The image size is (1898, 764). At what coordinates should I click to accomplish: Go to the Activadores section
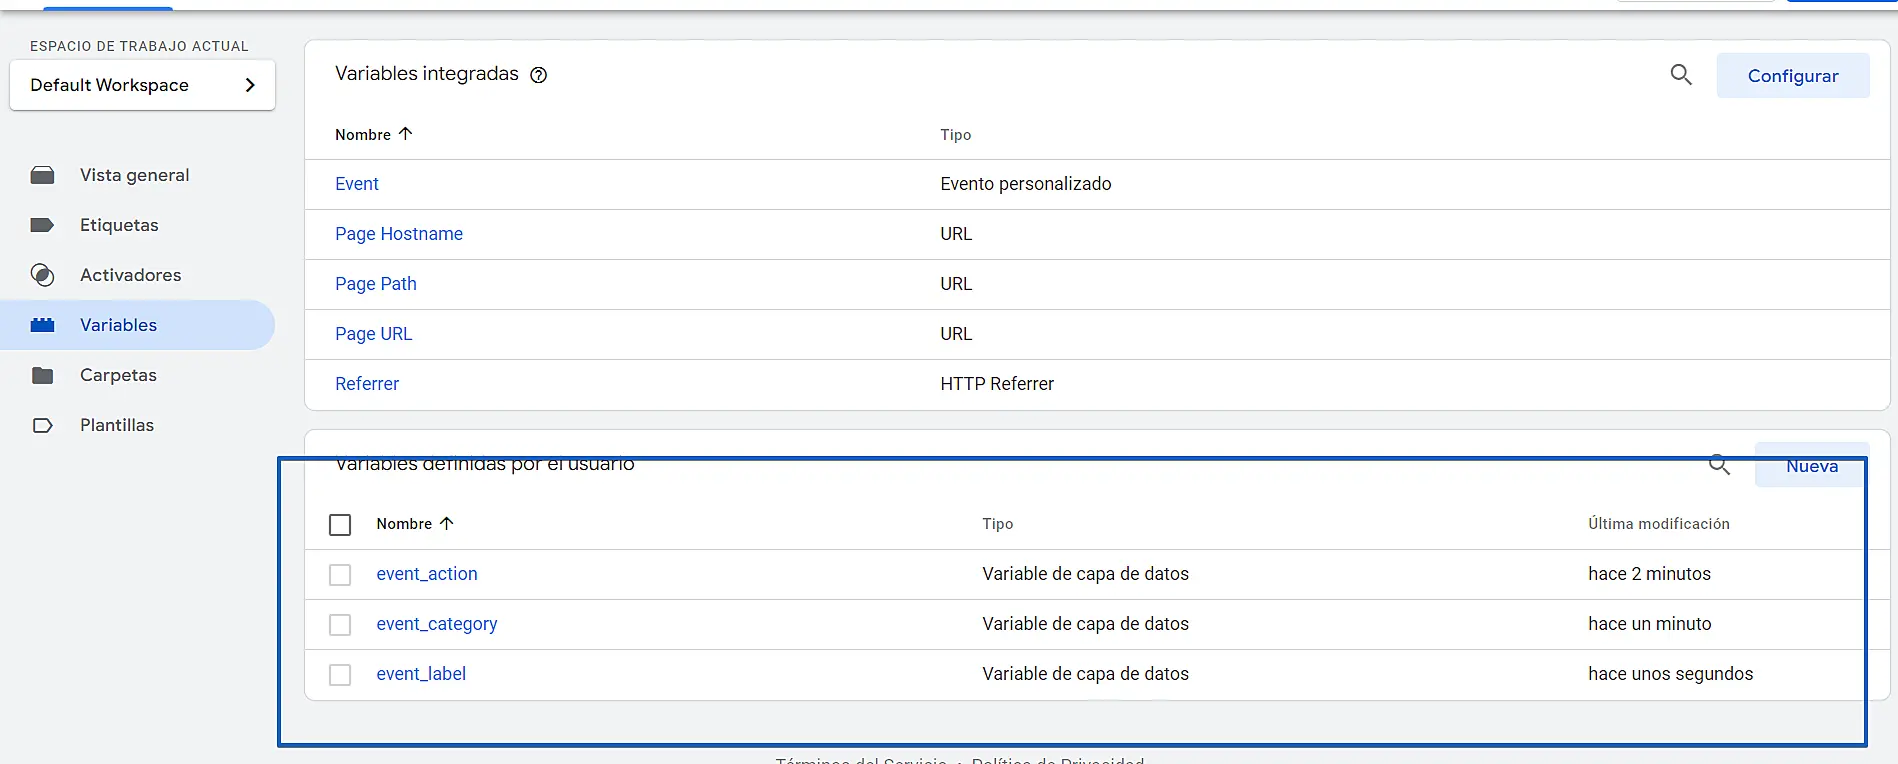pyautogui.click(x=130, y=275)
